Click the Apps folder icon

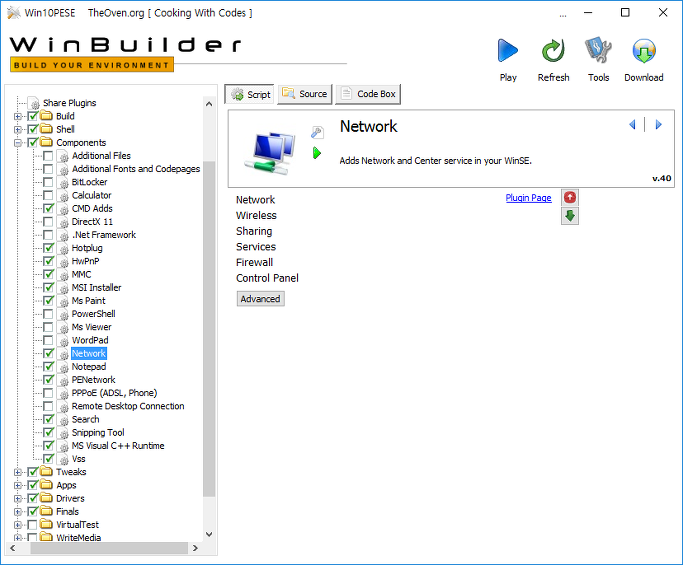pos(46,485)
